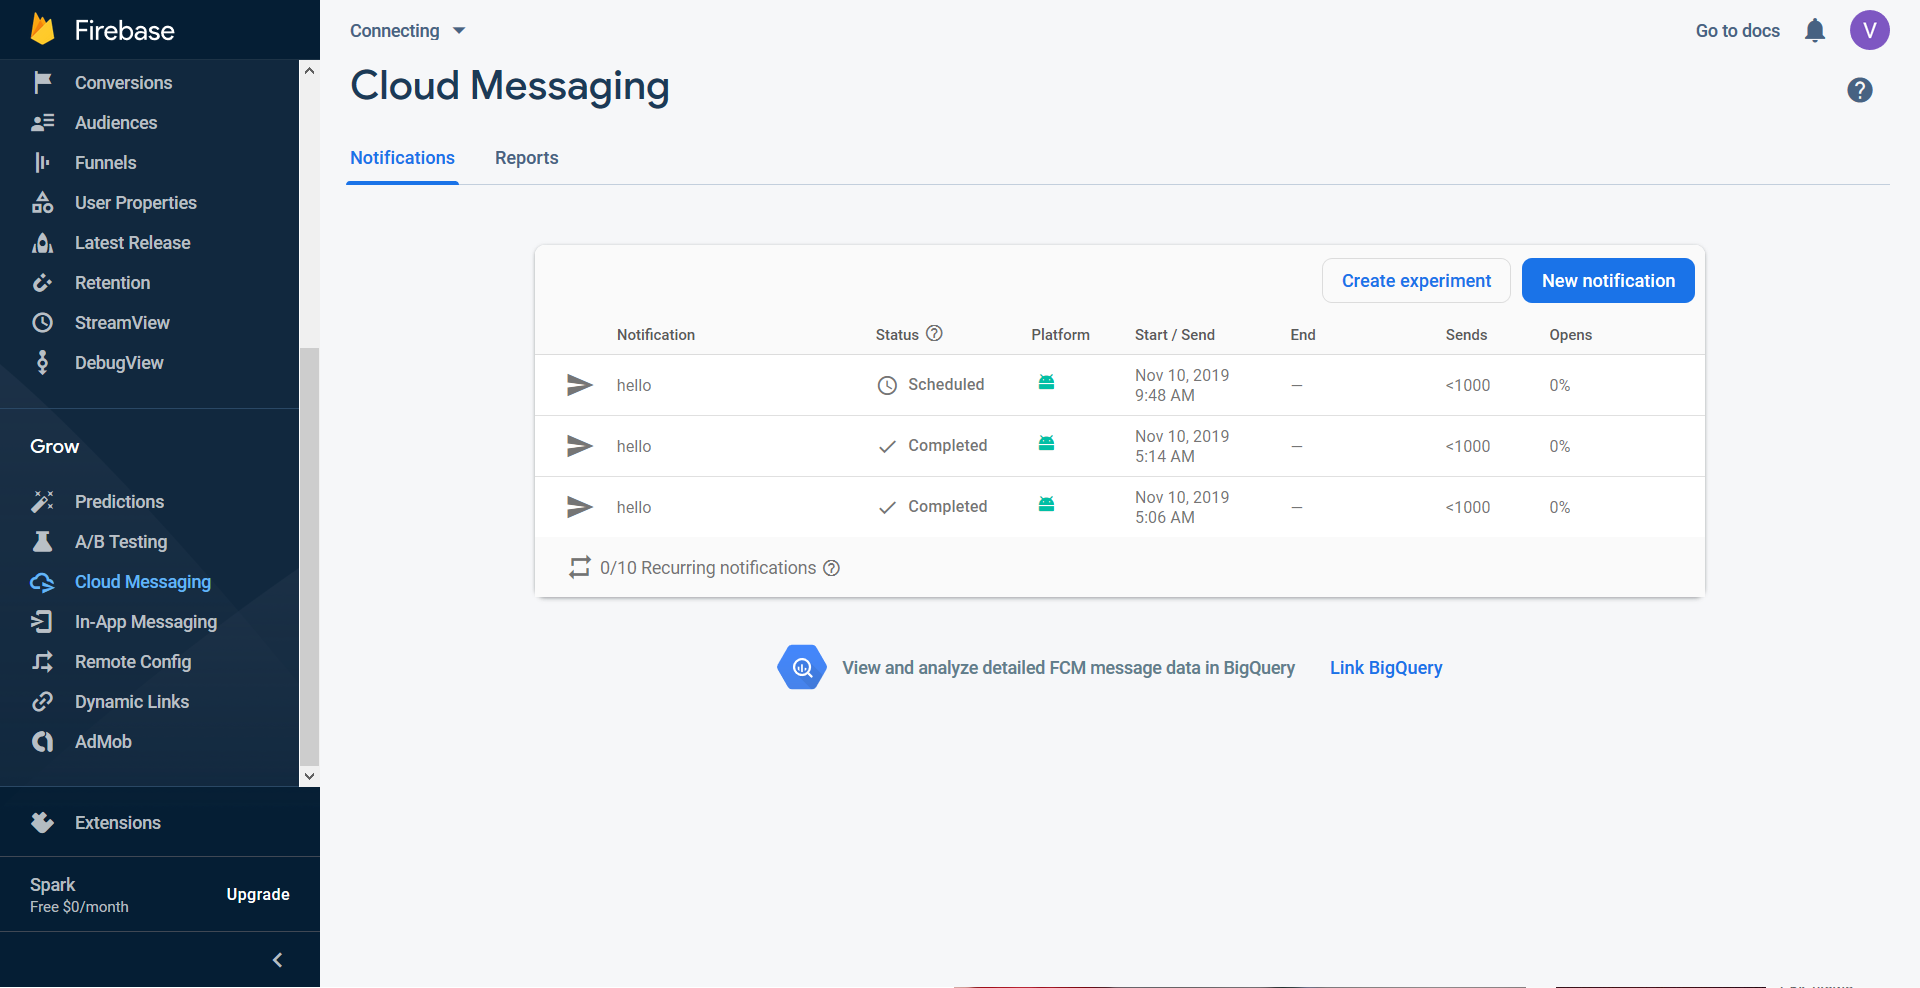This screenshot has height=988, width=1920.
Task: Select the DebugView icon
Action: 42,362
